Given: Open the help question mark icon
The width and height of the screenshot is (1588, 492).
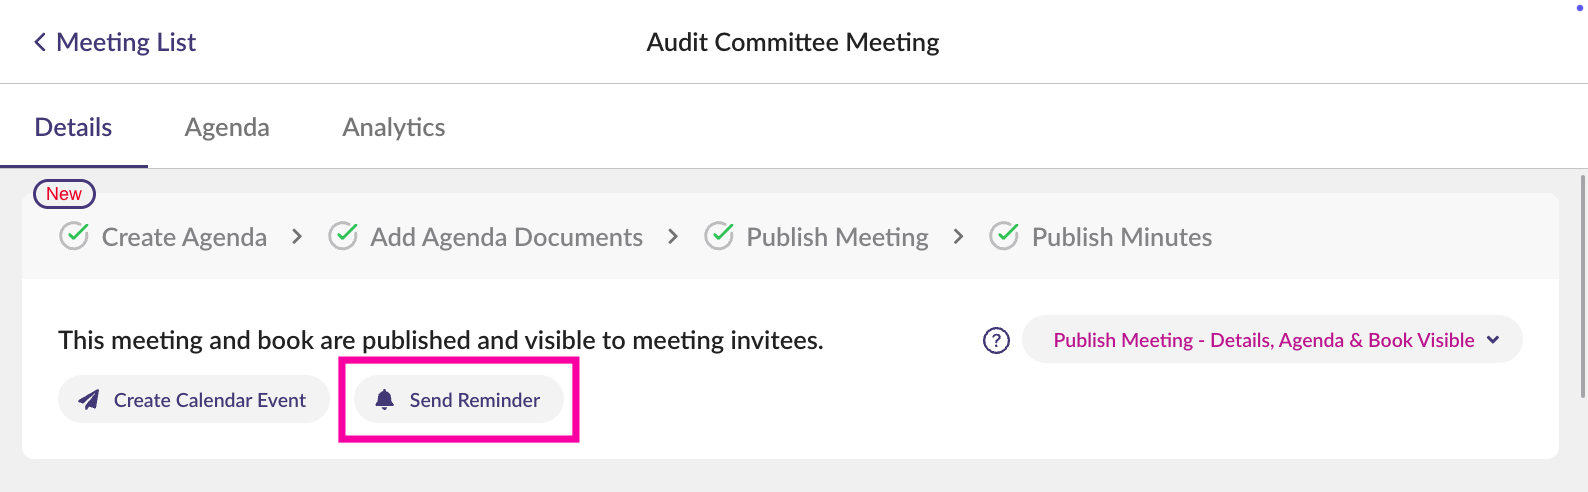Looking at the screenshot, I should [996, 340].
